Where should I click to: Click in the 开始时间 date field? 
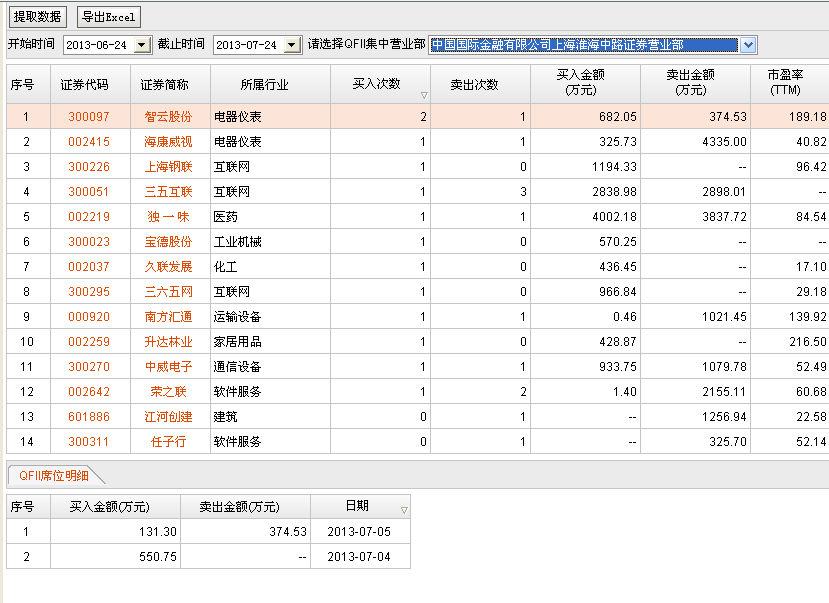tap(97, 45)
